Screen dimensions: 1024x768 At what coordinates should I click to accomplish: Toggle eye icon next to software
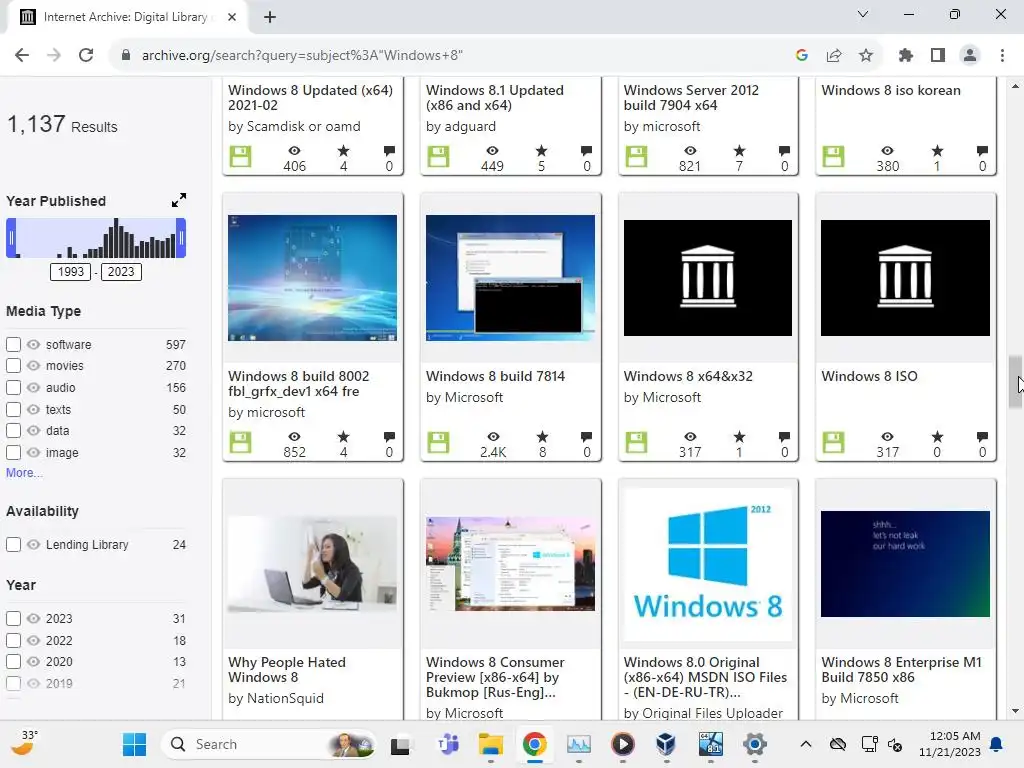tap(33, 344)
